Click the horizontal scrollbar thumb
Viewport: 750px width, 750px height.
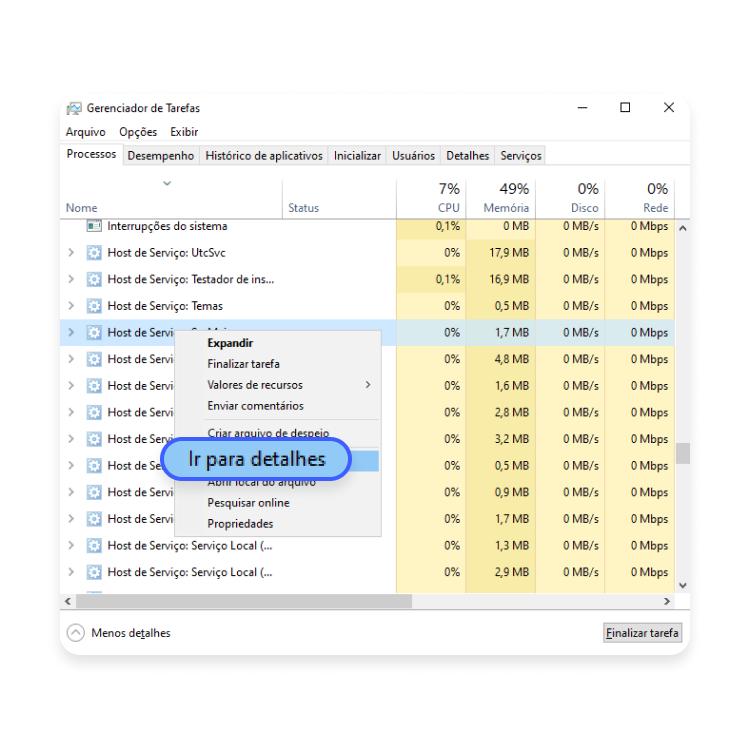244,601
